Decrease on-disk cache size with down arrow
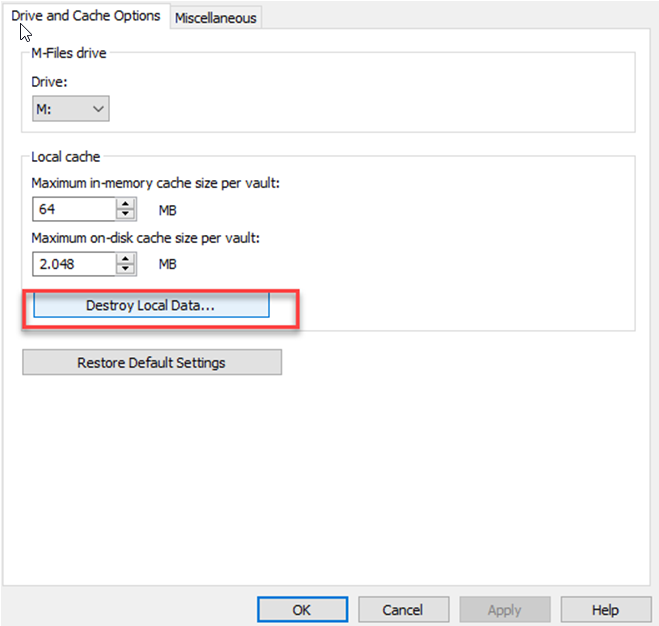This screenshot has width=659, height=626. (126, 269)
